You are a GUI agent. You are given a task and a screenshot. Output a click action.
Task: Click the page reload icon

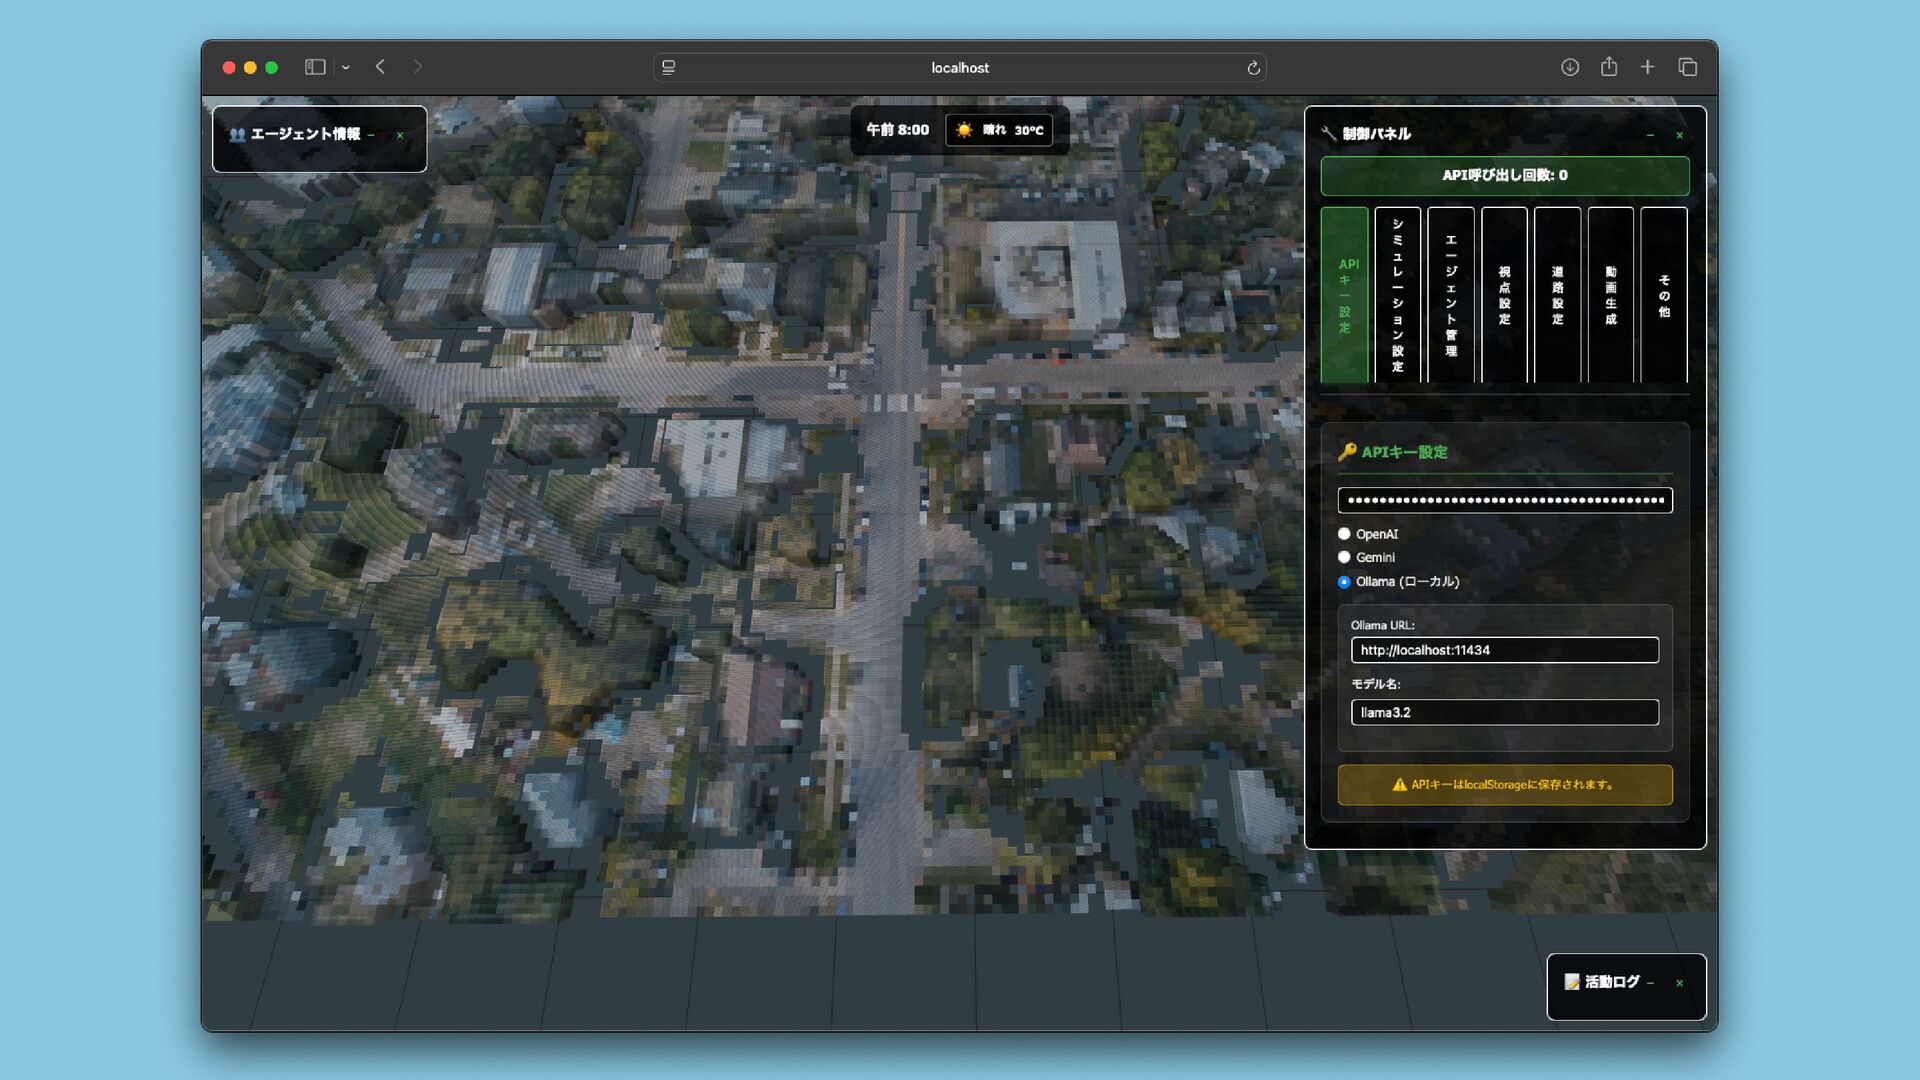(1253, 68)
